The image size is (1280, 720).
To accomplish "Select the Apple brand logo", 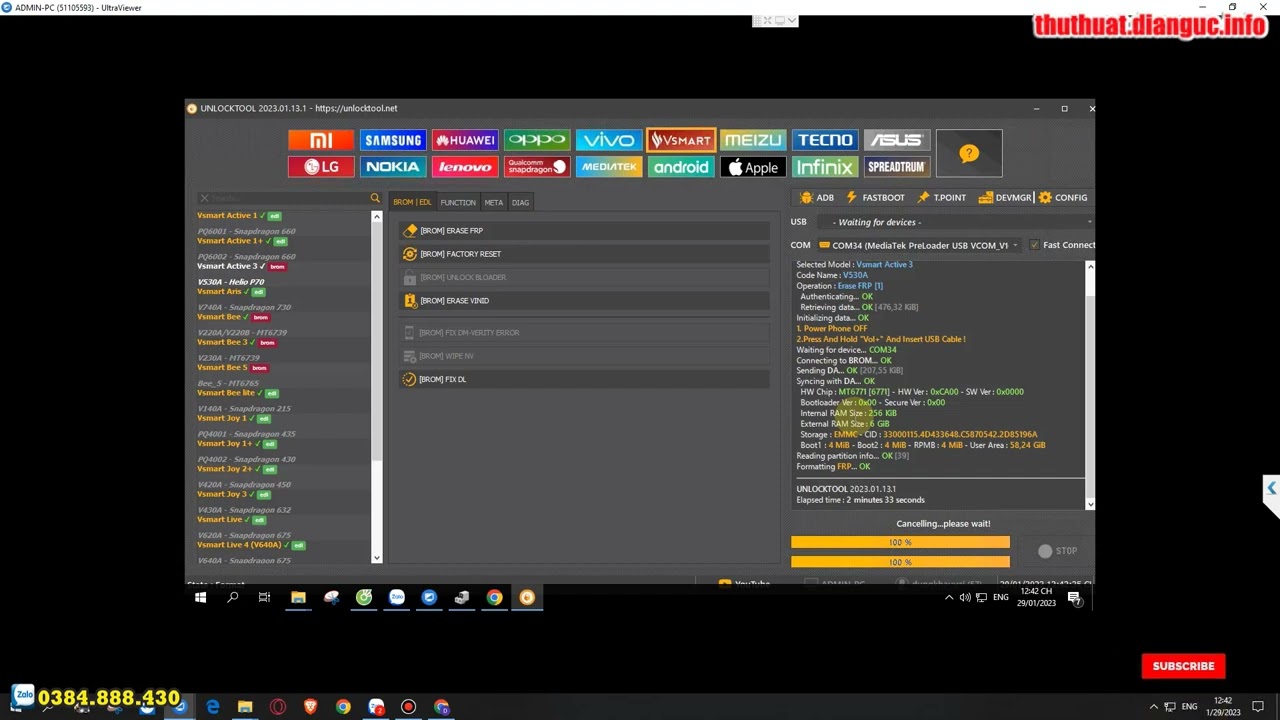I will tap(753, 167).
